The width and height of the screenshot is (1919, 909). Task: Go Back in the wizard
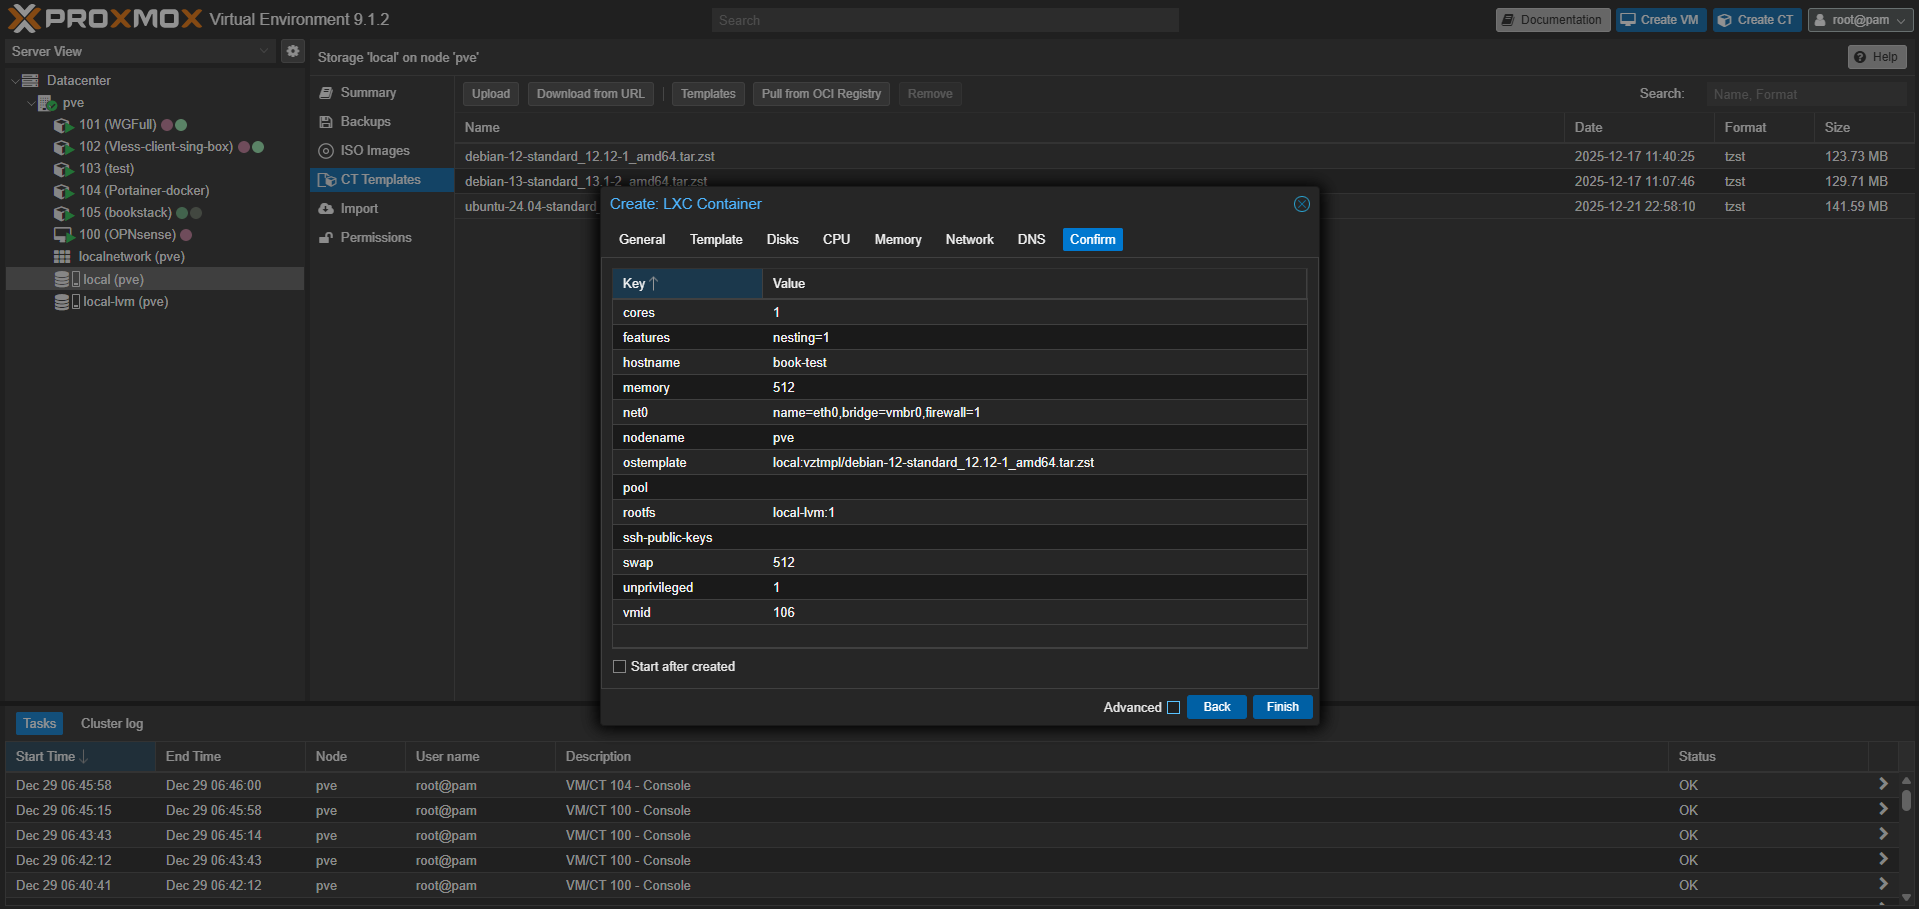[1216, 707]
